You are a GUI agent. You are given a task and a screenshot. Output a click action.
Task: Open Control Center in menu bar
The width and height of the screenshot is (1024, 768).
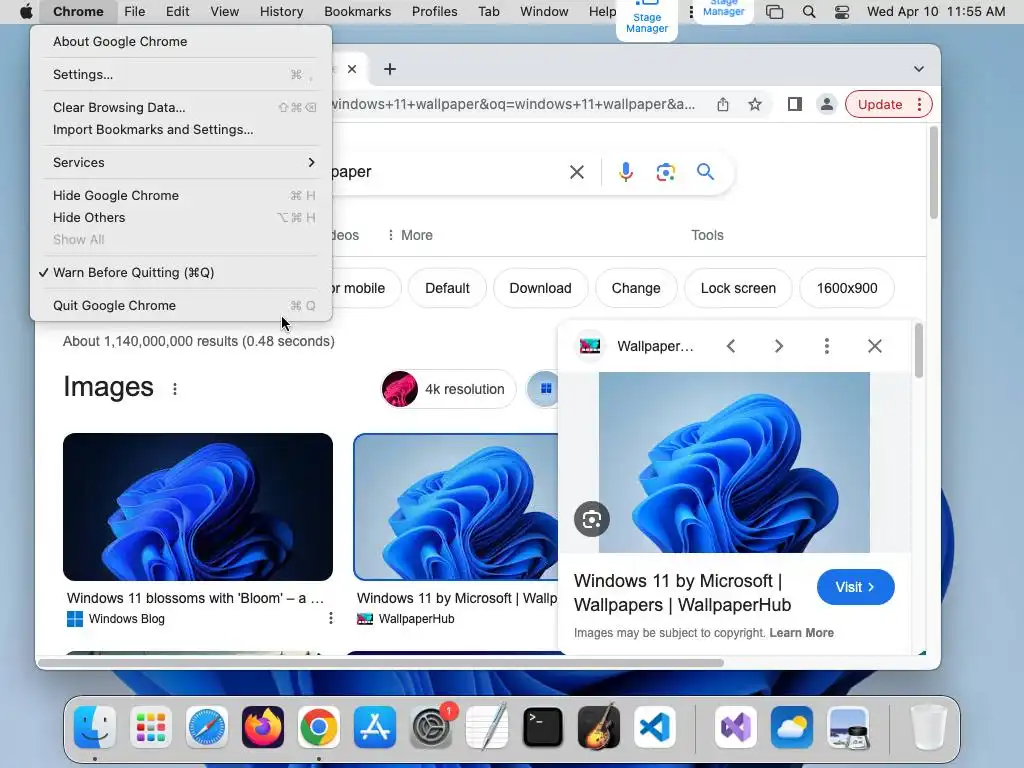click(842, 12)
